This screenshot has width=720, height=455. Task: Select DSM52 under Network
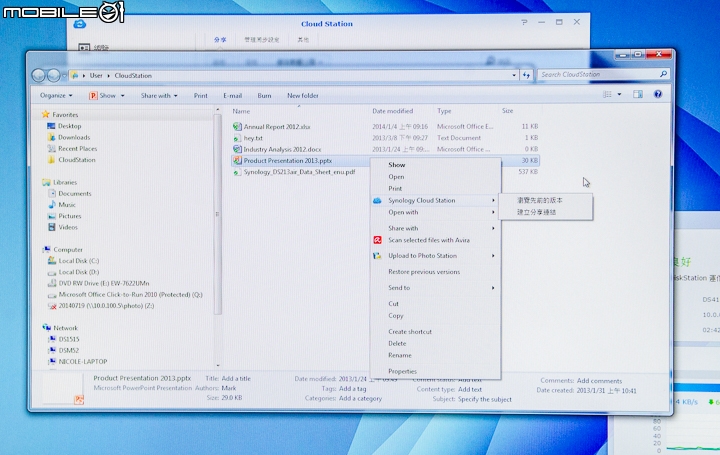[69, 350]
